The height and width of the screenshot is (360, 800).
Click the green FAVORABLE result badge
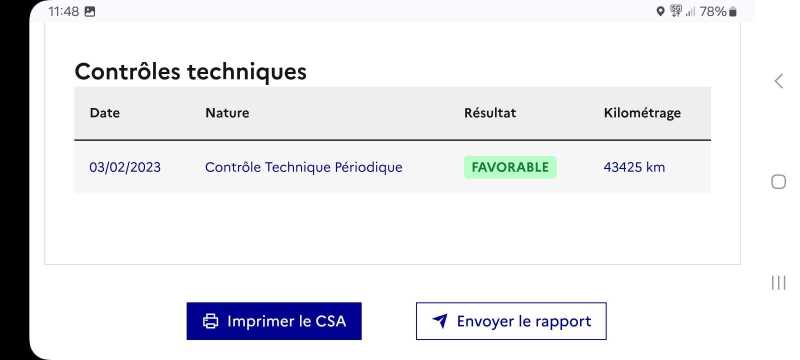pyautogui.click(x=510, y=167)
